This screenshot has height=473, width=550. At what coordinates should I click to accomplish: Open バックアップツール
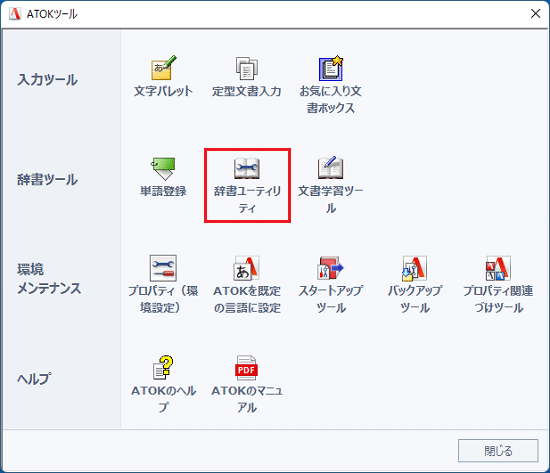tap(415, 285)
